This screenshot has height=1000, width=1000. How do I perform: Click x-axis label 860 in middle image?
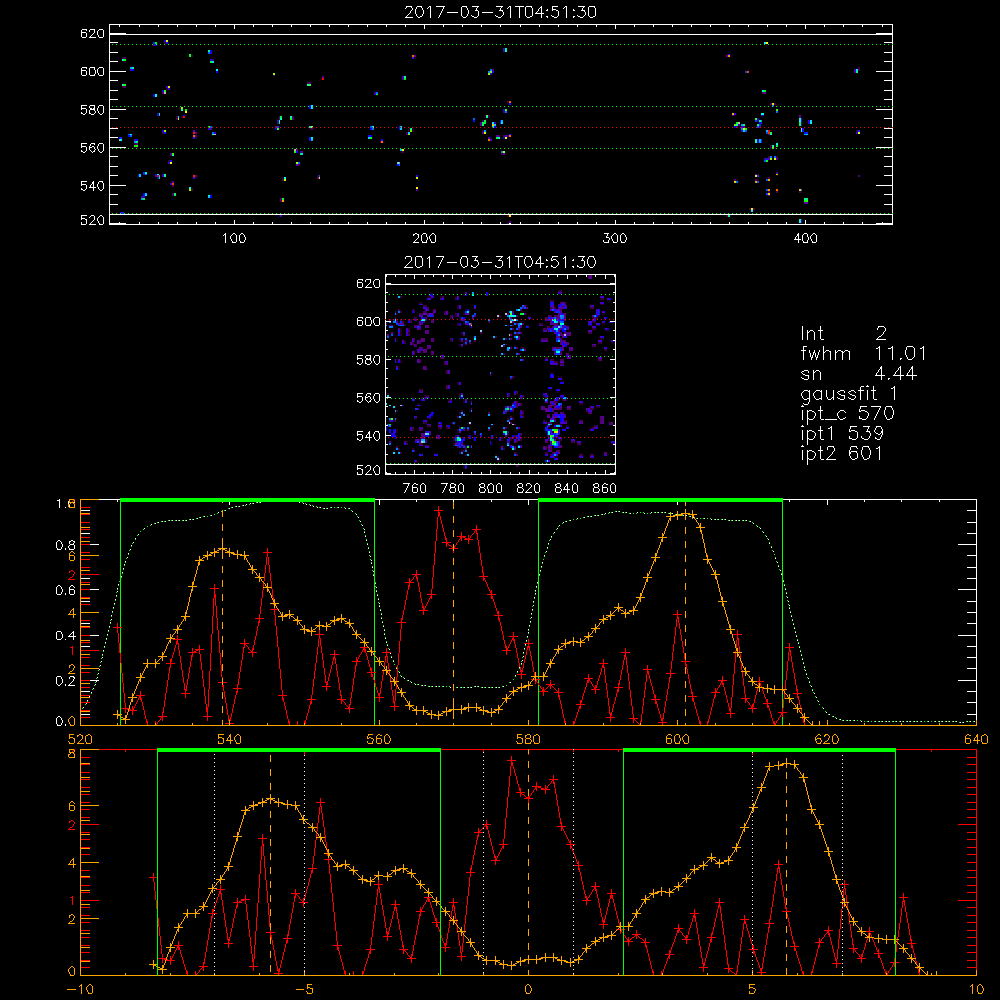605,489
